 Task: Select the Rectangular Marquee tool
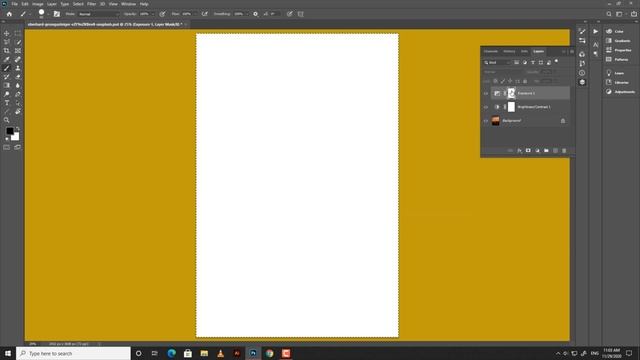[18, 33]
